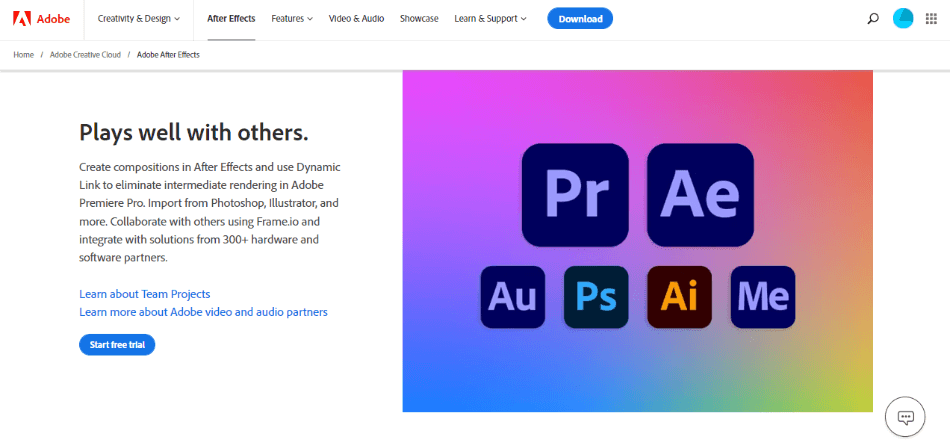Open the chat support bubble icon

coord(905,417)
